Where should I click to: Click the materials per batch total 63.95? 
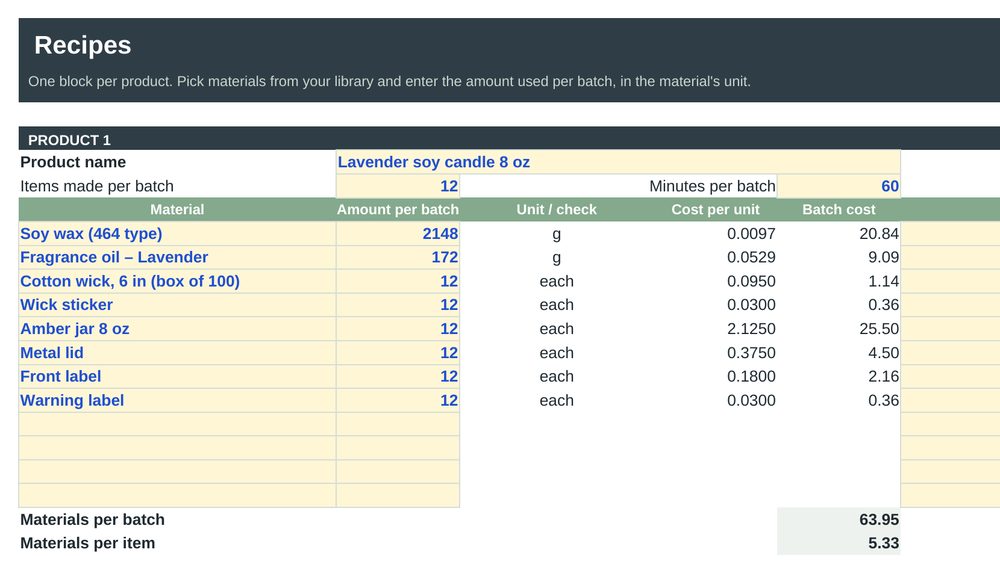(839, 519)
